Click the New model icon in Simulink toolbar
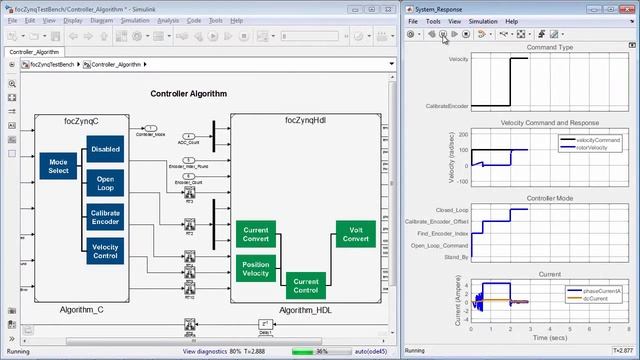Viewport: 640px width, 360px height. [x=13, y=36]
